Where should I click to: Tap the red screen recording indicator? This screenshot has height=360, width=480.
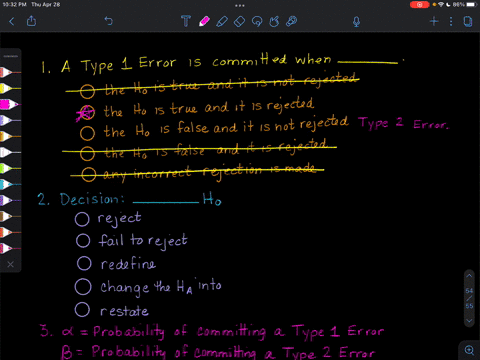pyautogui.click(x=419, y=5)
